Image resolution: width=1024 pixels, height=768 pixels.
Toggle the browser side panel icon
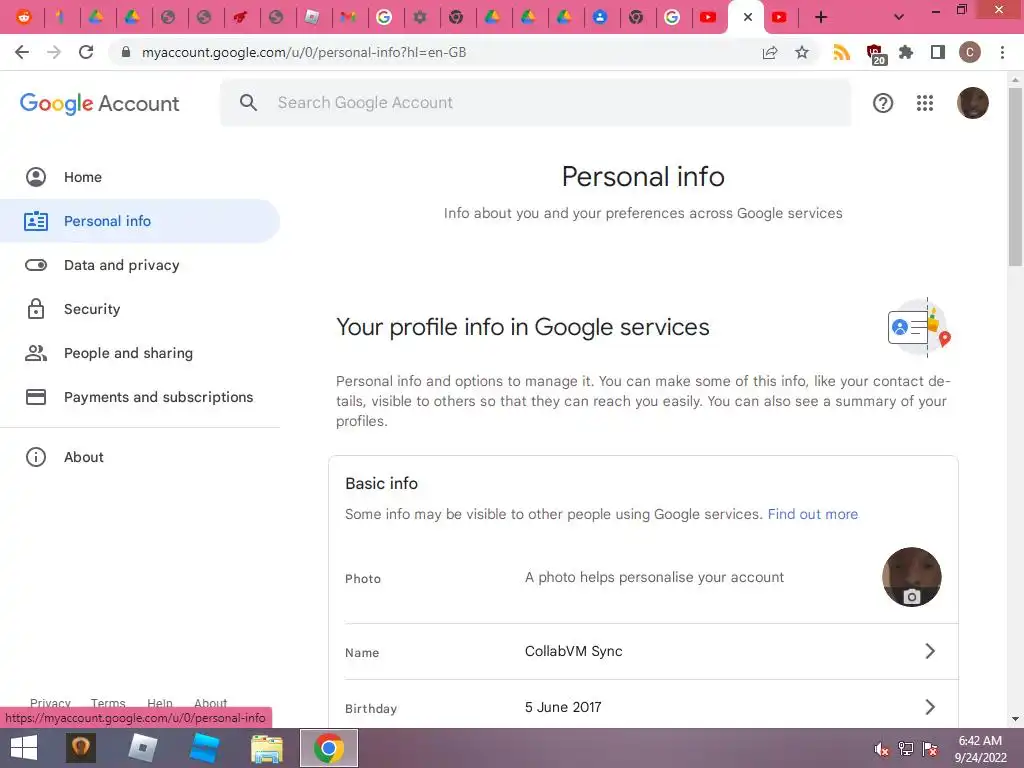pyautogui.click(x=938, y=52)
